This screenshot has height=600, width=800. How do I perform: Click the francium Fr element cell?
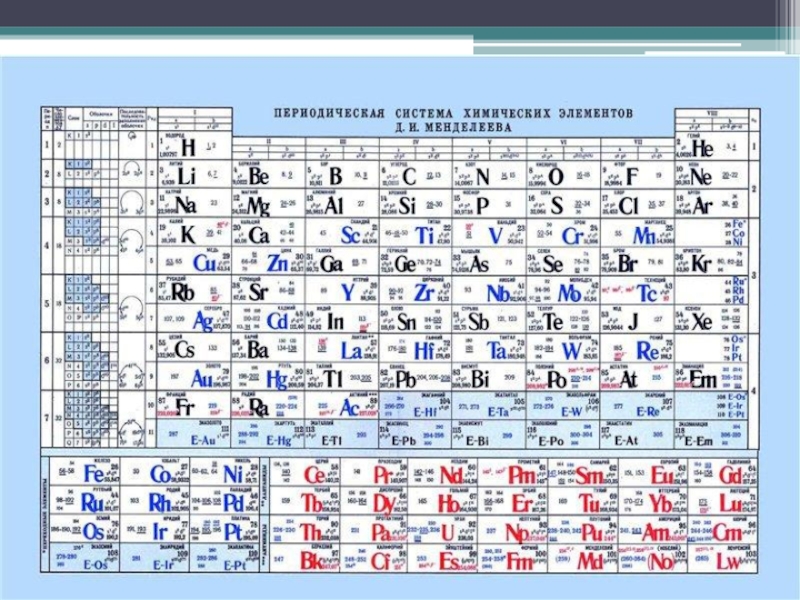click(185, 409)
